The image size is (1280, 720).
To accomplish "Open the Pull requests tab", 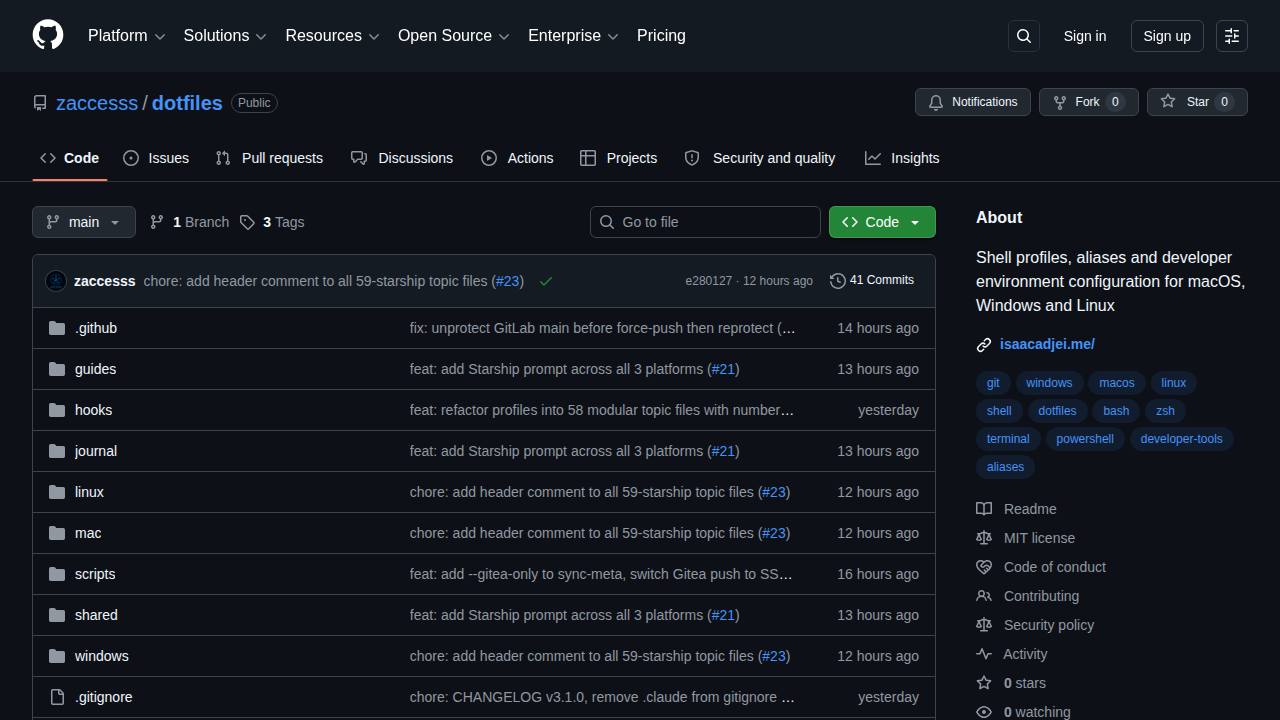I will click(269, 158).
